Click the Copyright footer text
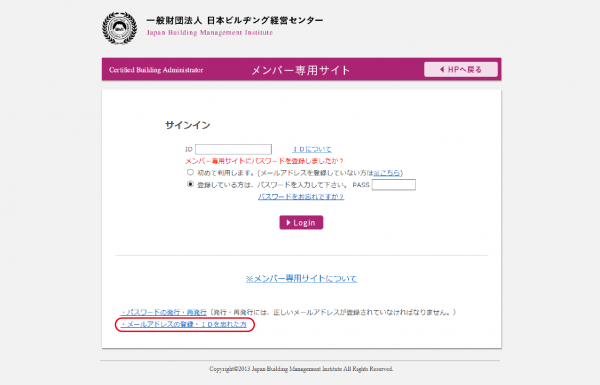Viewport: 600px width, 385px height. pos(301,369)
